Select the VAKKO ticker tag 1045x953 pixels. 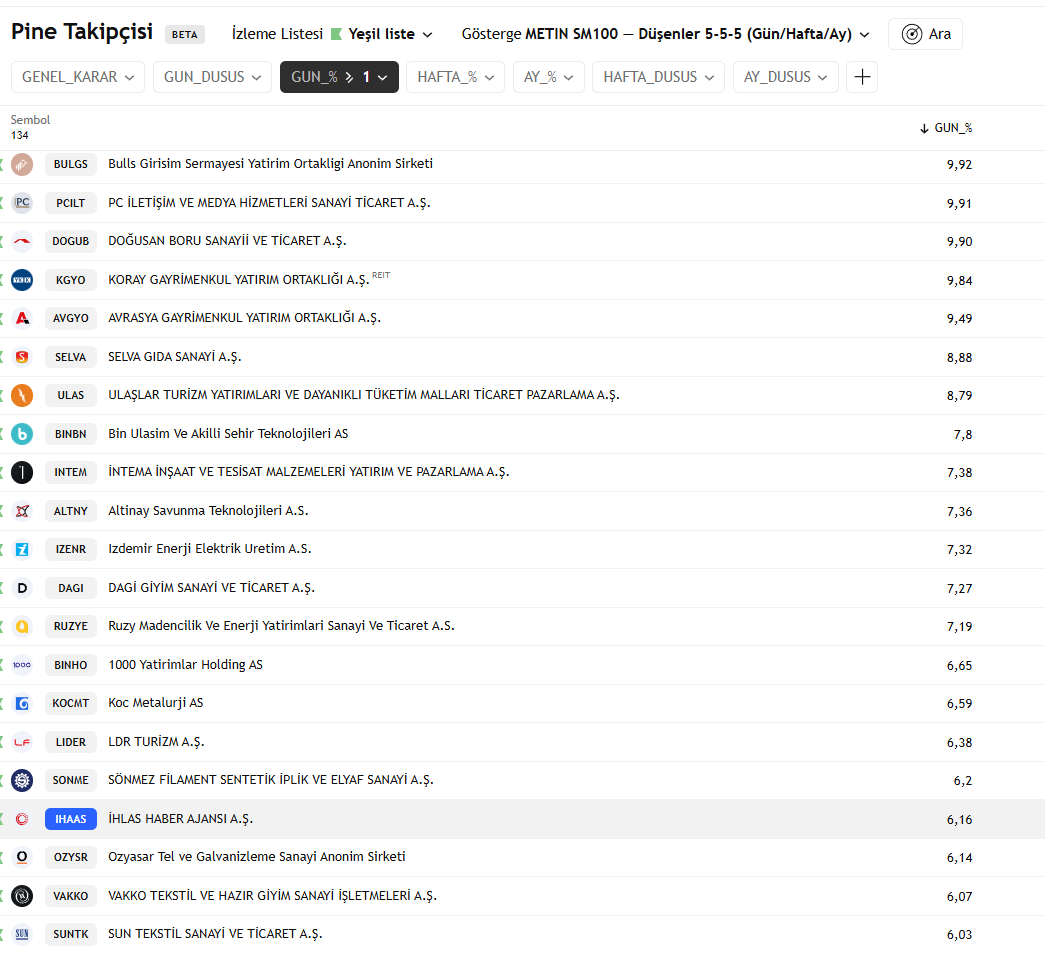pyautogui.click(x=71, y=896)
